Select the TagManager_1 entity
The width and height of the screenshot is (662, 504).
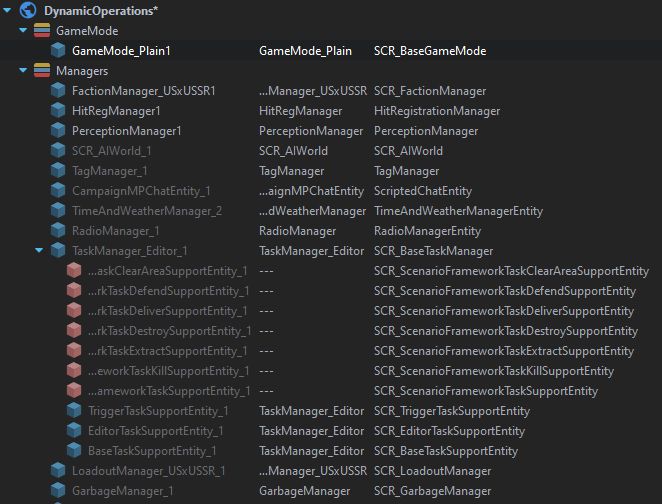tap(110, 171)
